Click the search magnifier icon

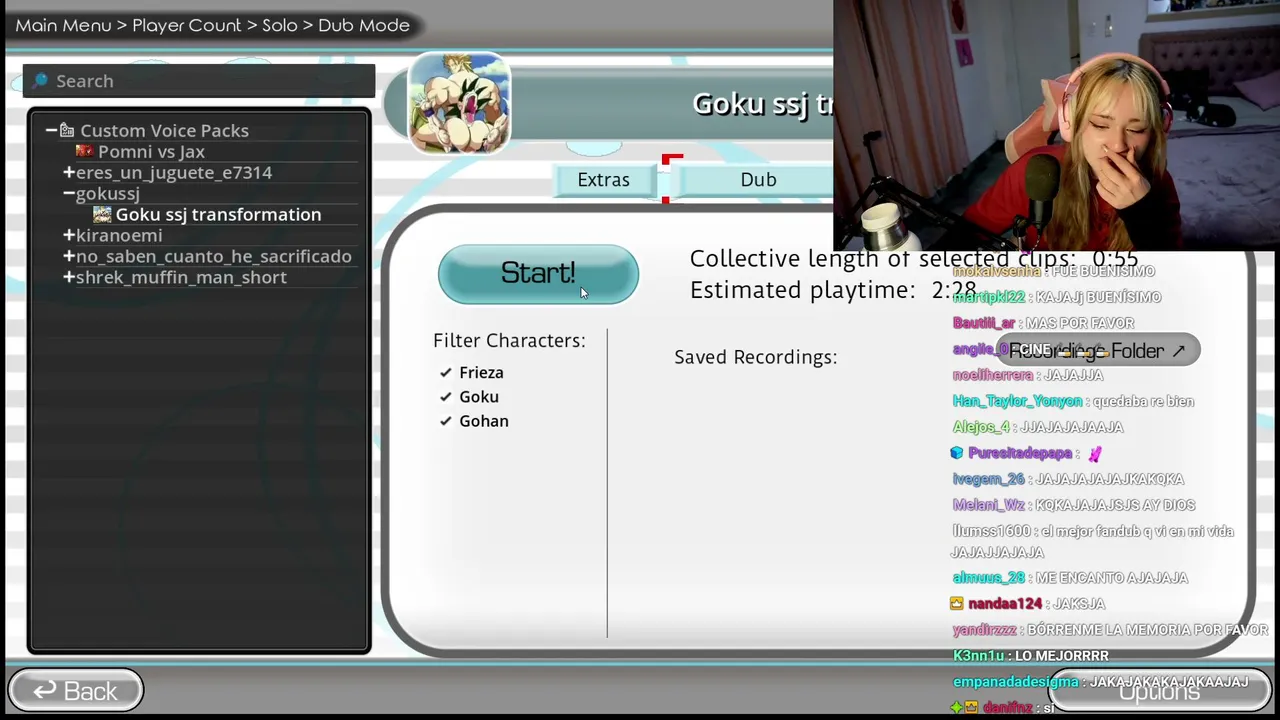pos(40,81)
